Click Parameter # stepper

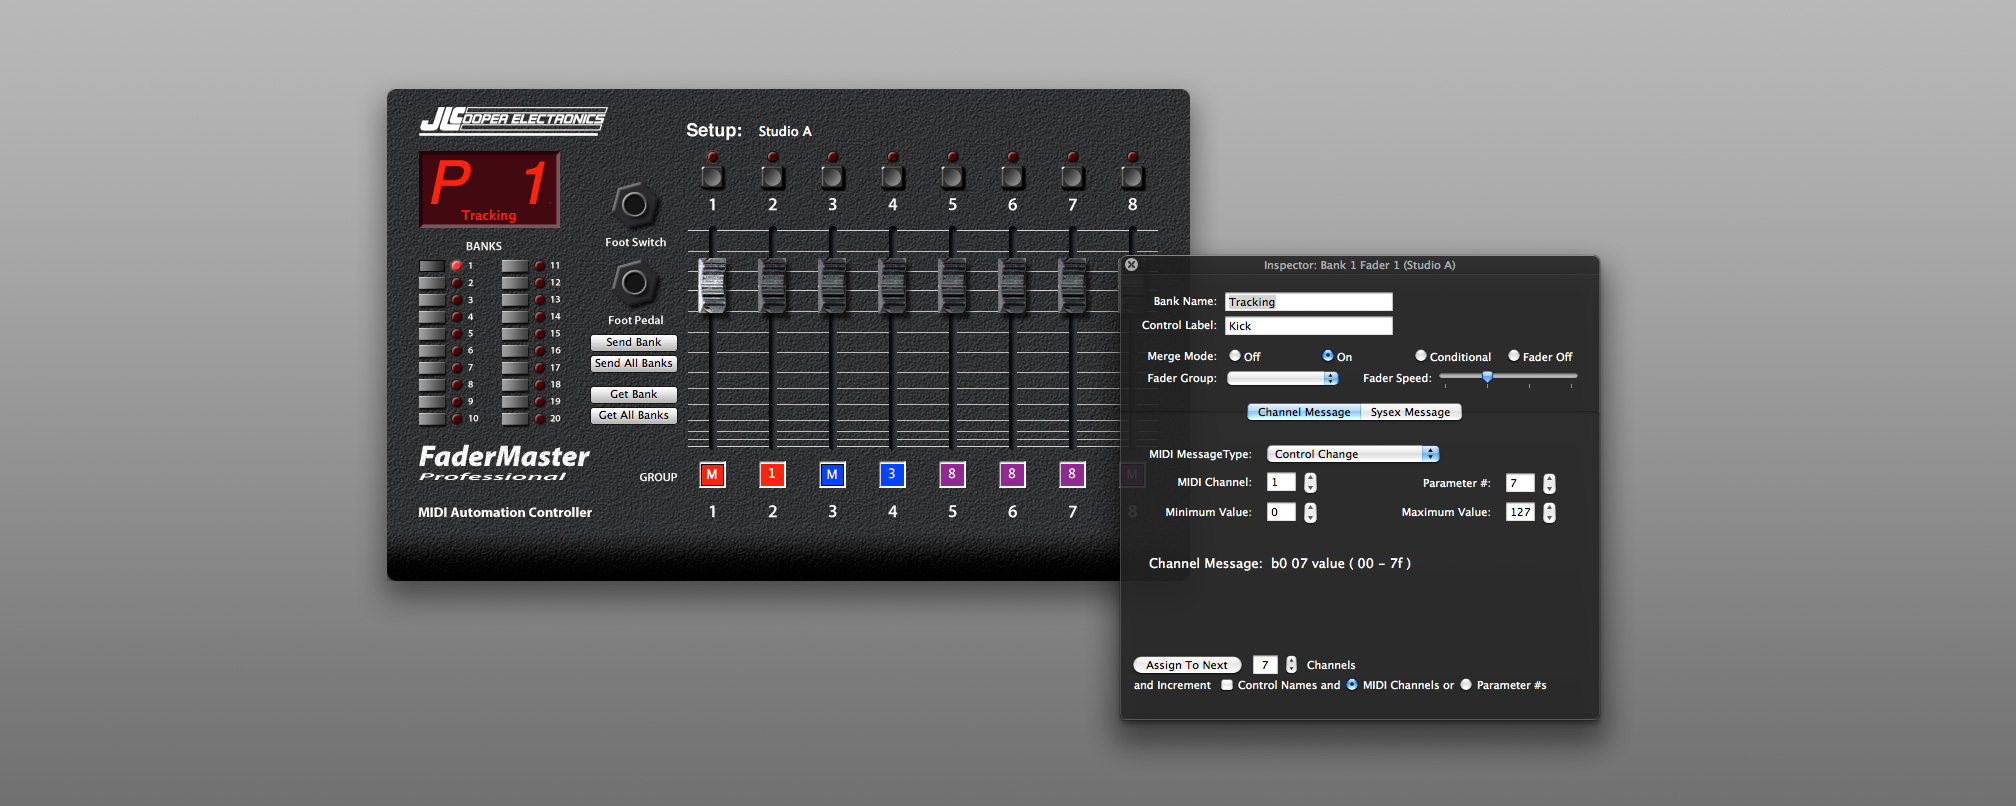tap(1549, 484)
